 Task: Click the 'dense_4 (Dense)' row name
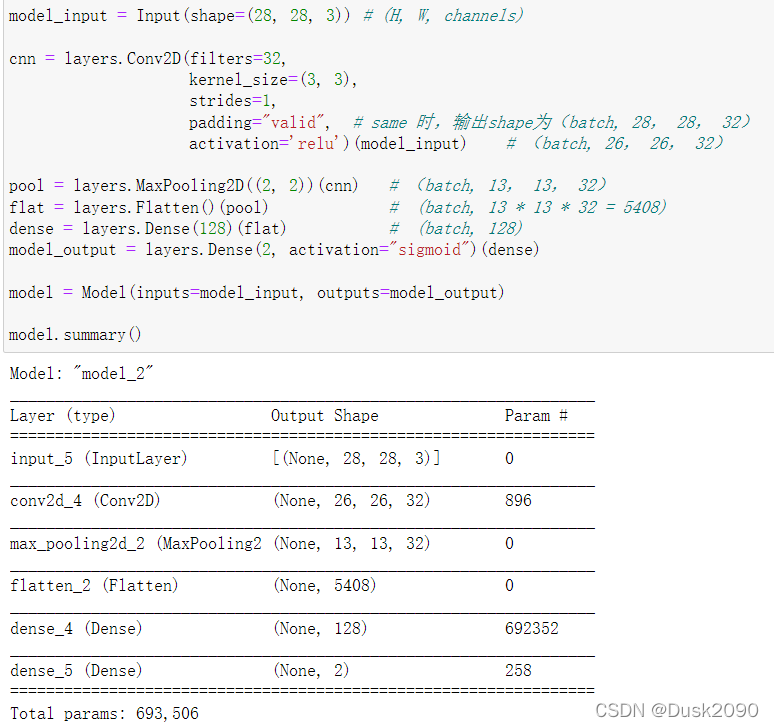(76, 628)
